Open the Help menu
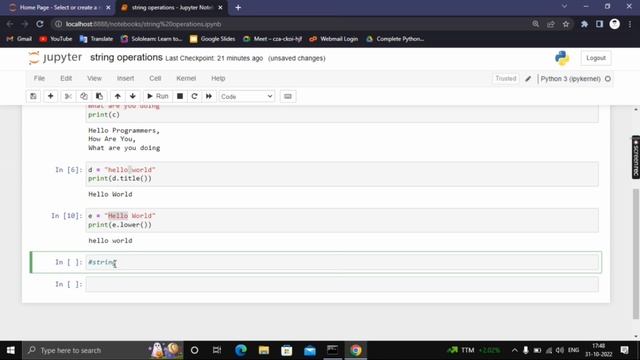 coord(218,78)
